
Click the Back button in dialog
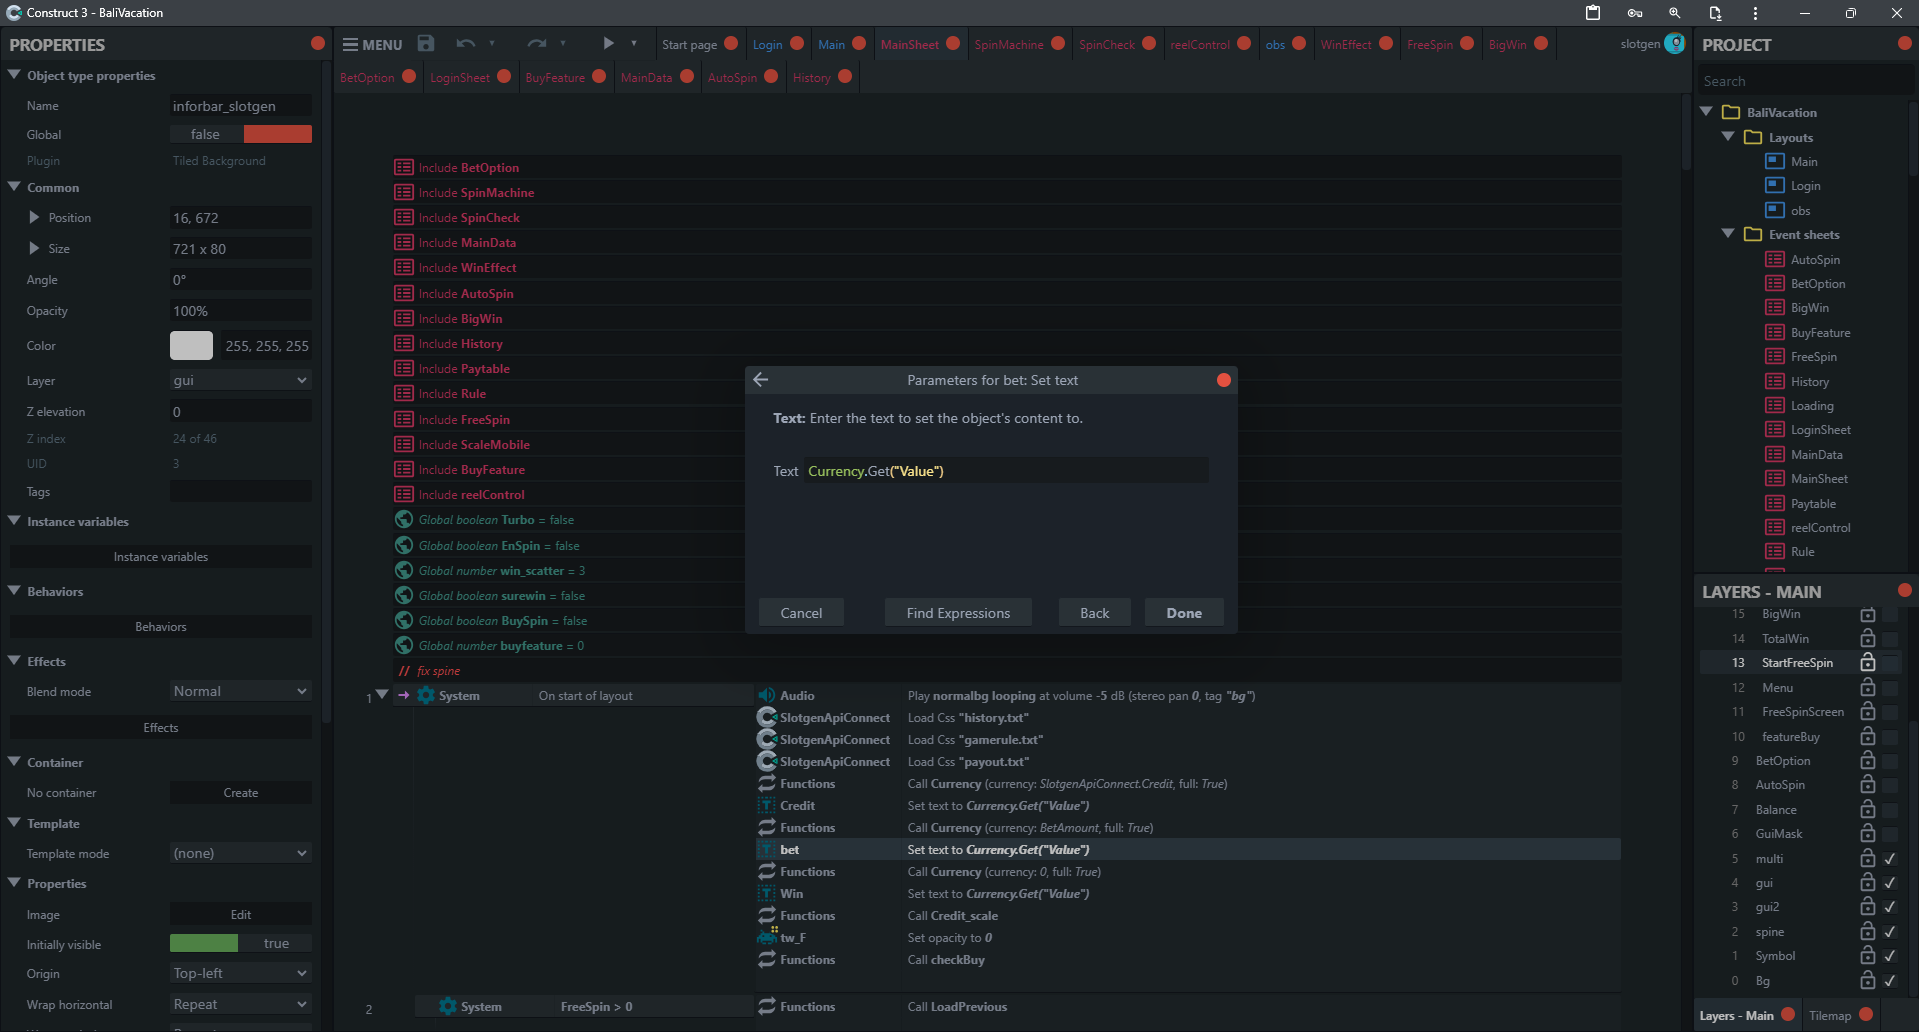[x=1094, y=613]
